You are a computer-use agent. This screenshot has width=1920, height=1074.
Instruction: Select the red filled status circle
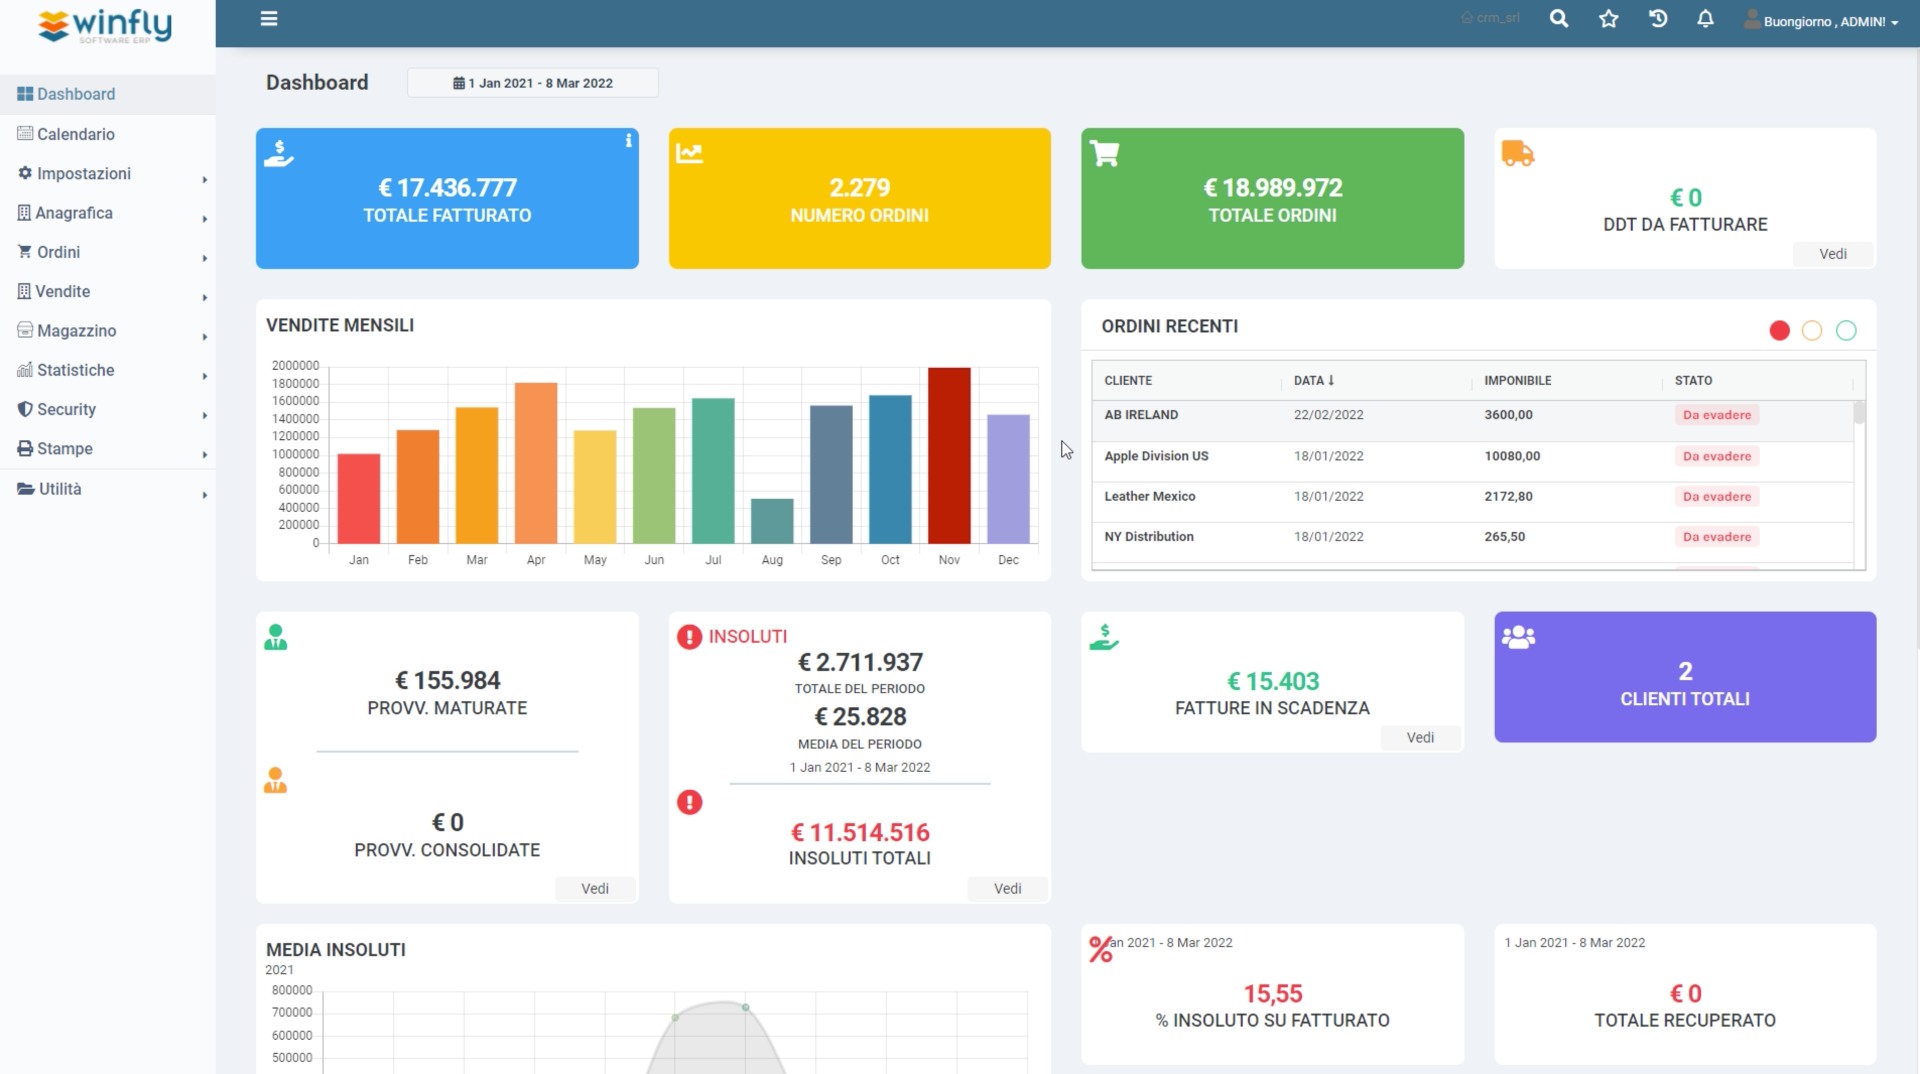pyautogui.click(x=1779, y=331)
